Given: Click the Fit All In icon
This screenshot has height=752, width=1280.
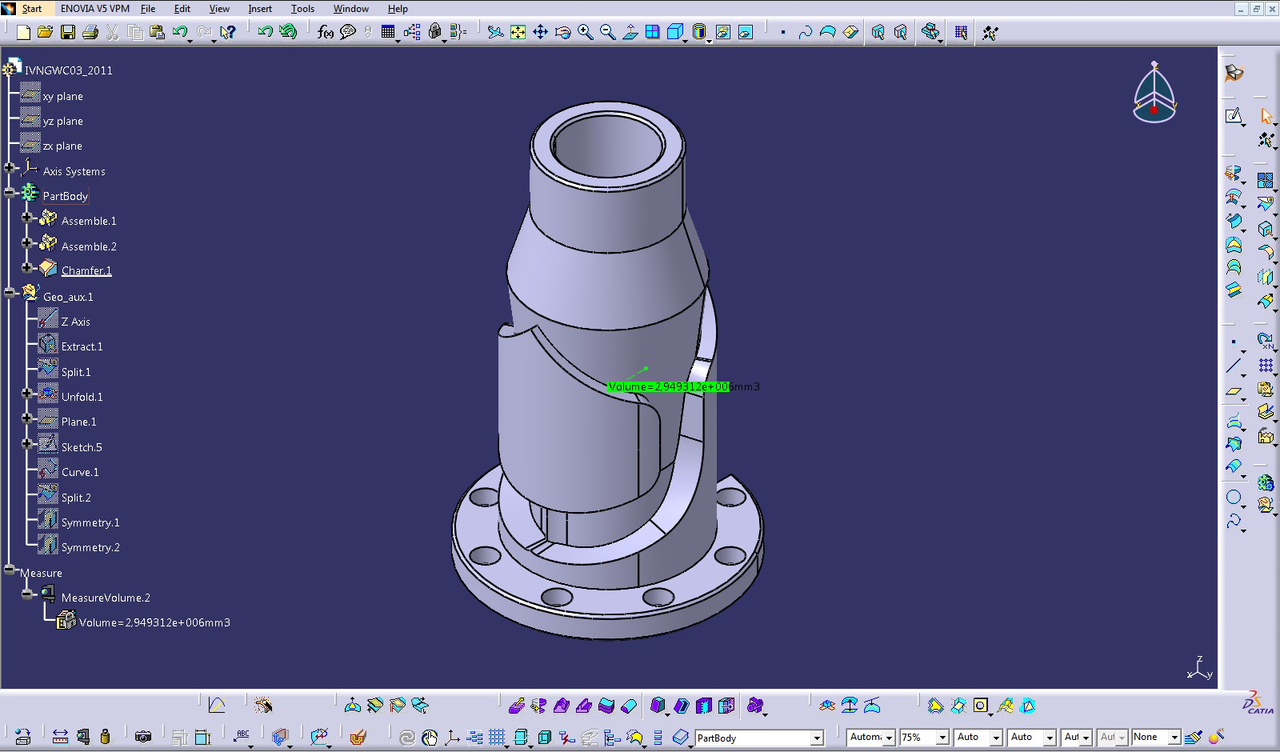Looking at the screenshot, I should click(x=518, y=32).
